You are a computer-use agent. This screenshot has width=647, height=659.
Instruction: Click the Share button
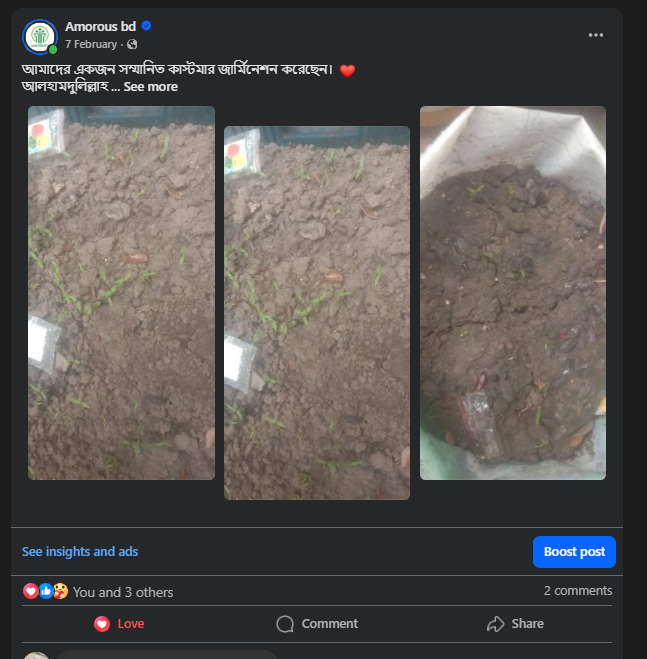click(x=515, y=624)
